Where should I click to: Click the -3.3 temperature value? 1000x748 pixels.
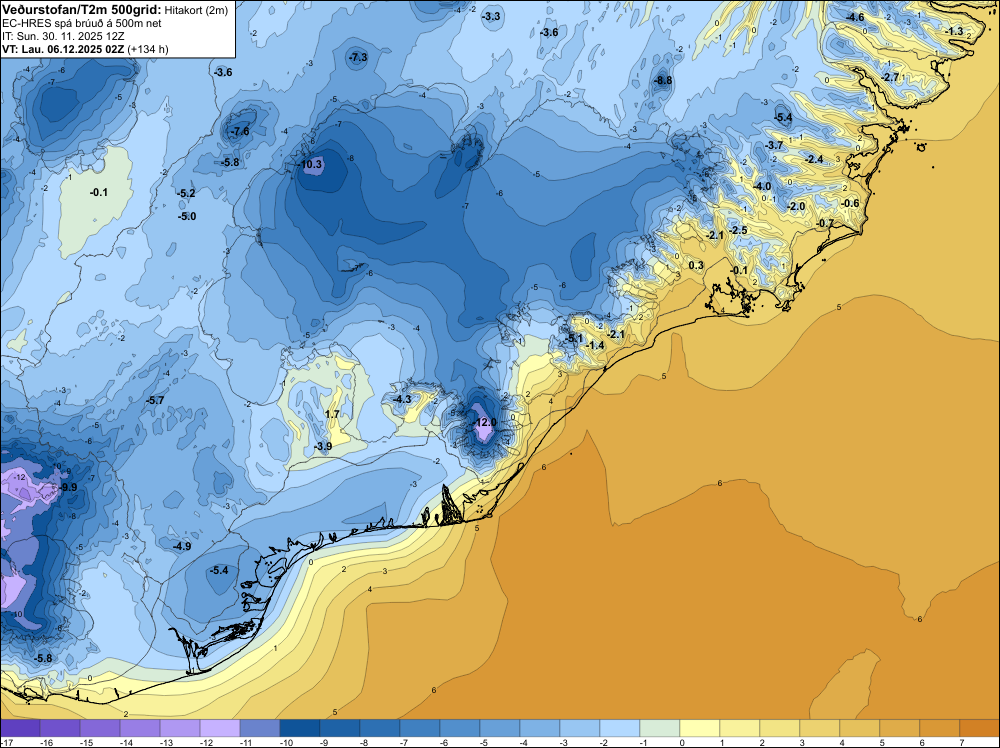(x=491, y=17)
